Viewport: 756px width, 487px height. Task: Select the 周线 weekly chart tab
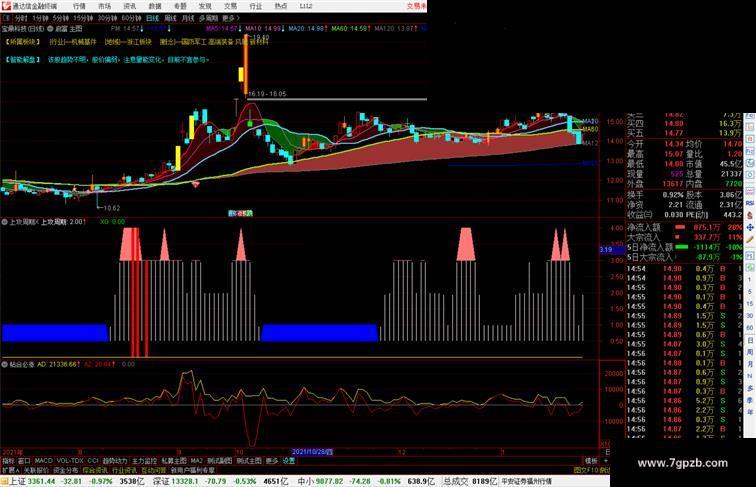pyautogui.click(x=170, y=18)
